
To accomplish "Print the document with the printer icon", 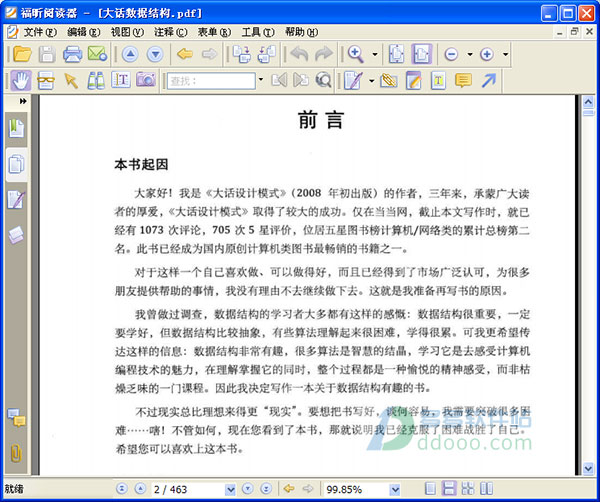I will tap(72, 54).
